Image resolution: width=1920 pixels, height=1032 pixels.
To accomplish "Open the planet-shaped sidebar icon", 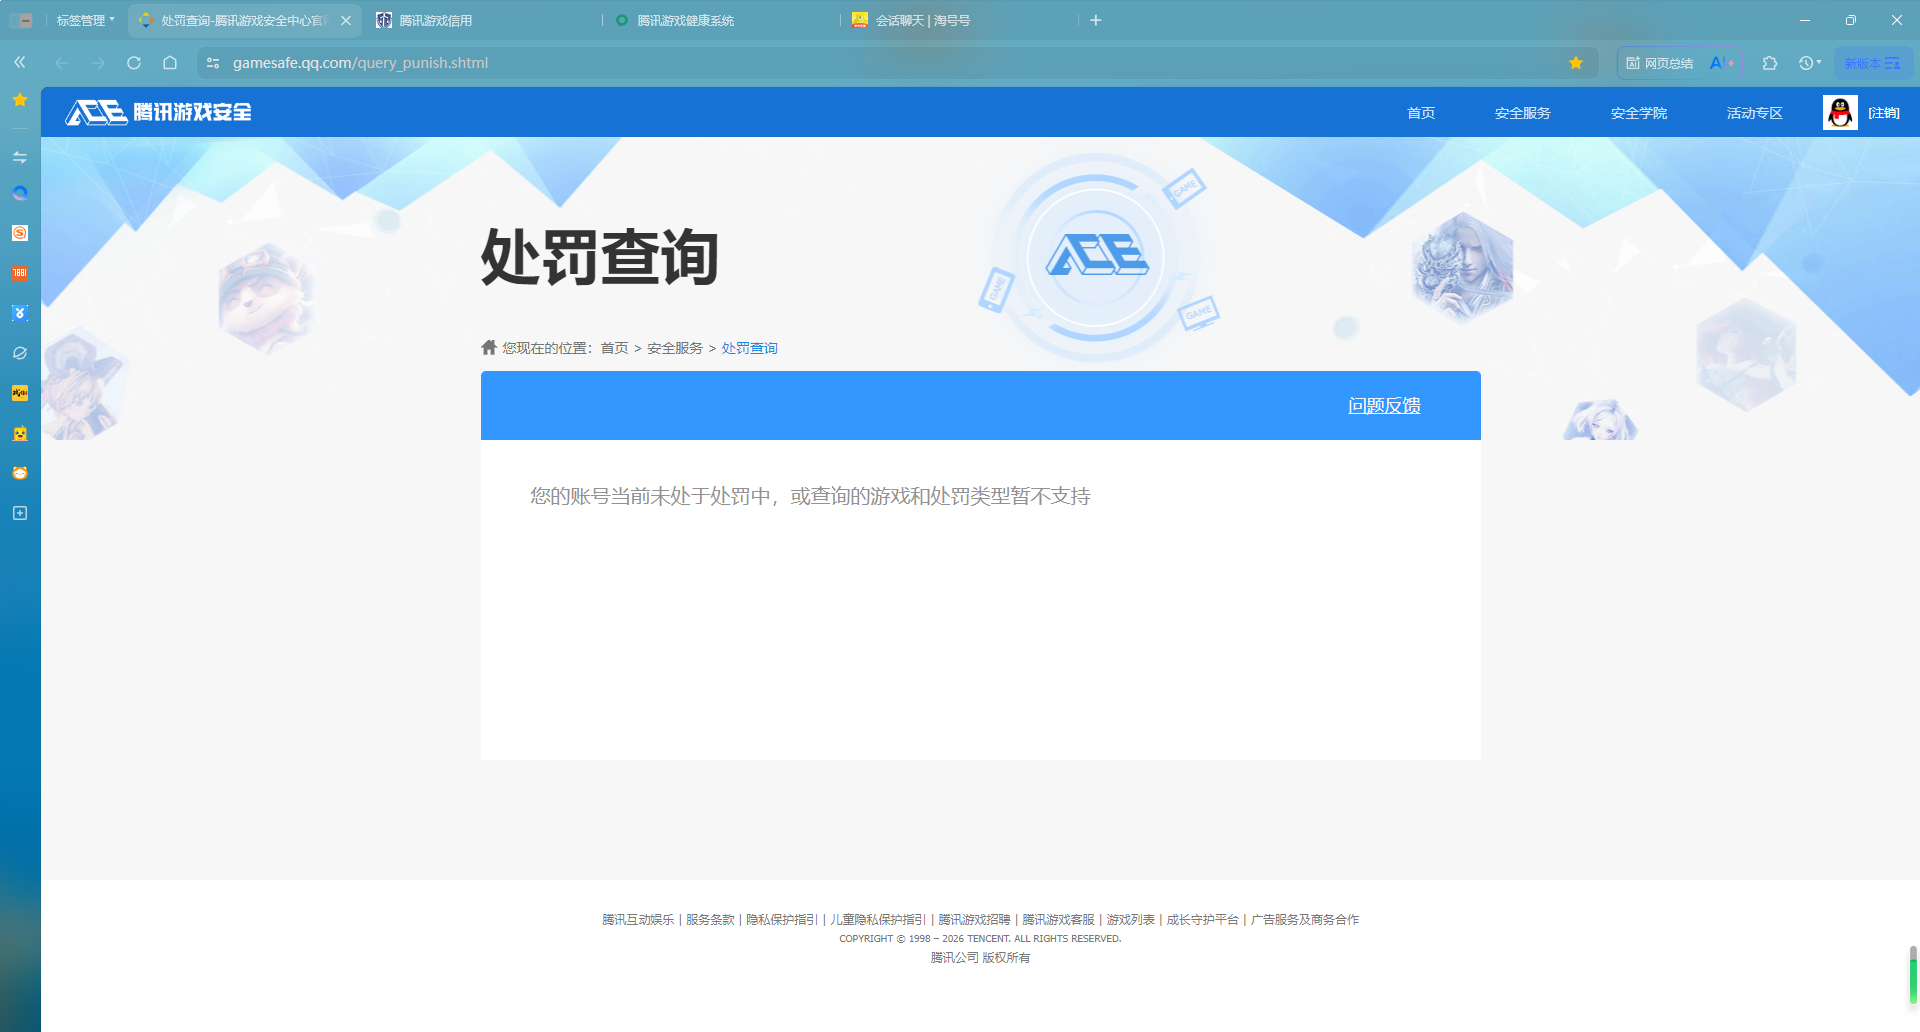I will 19,353.
